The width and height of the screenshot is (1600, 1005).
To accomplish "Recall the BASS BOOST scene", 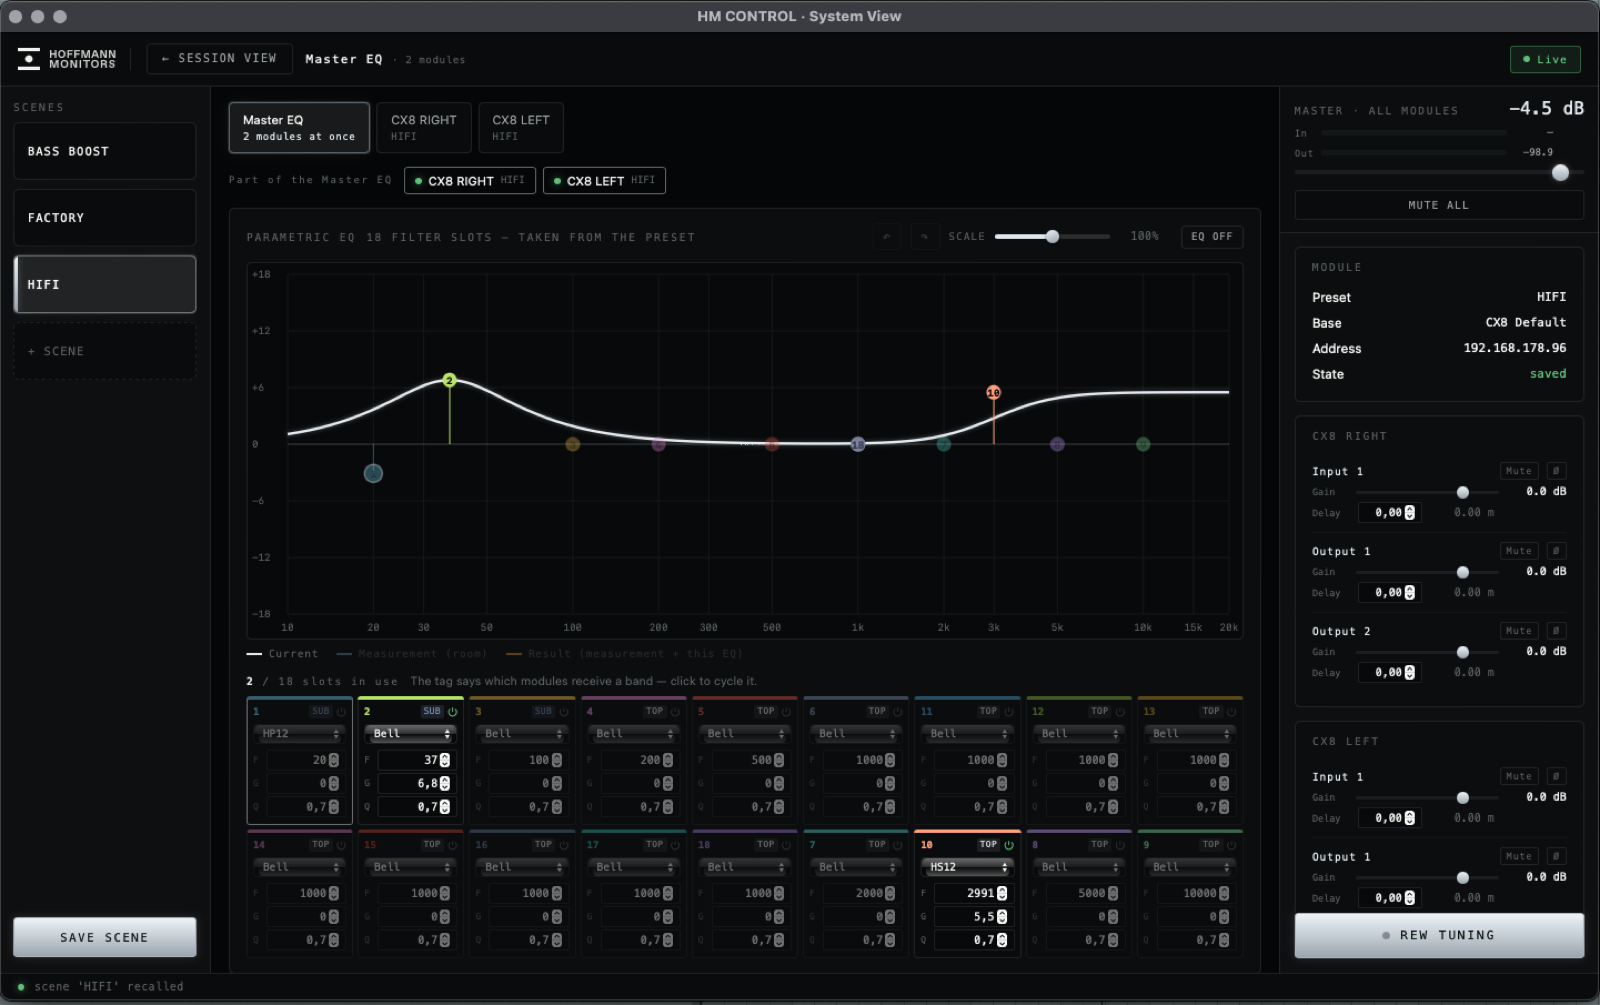I will coord(105,151).
